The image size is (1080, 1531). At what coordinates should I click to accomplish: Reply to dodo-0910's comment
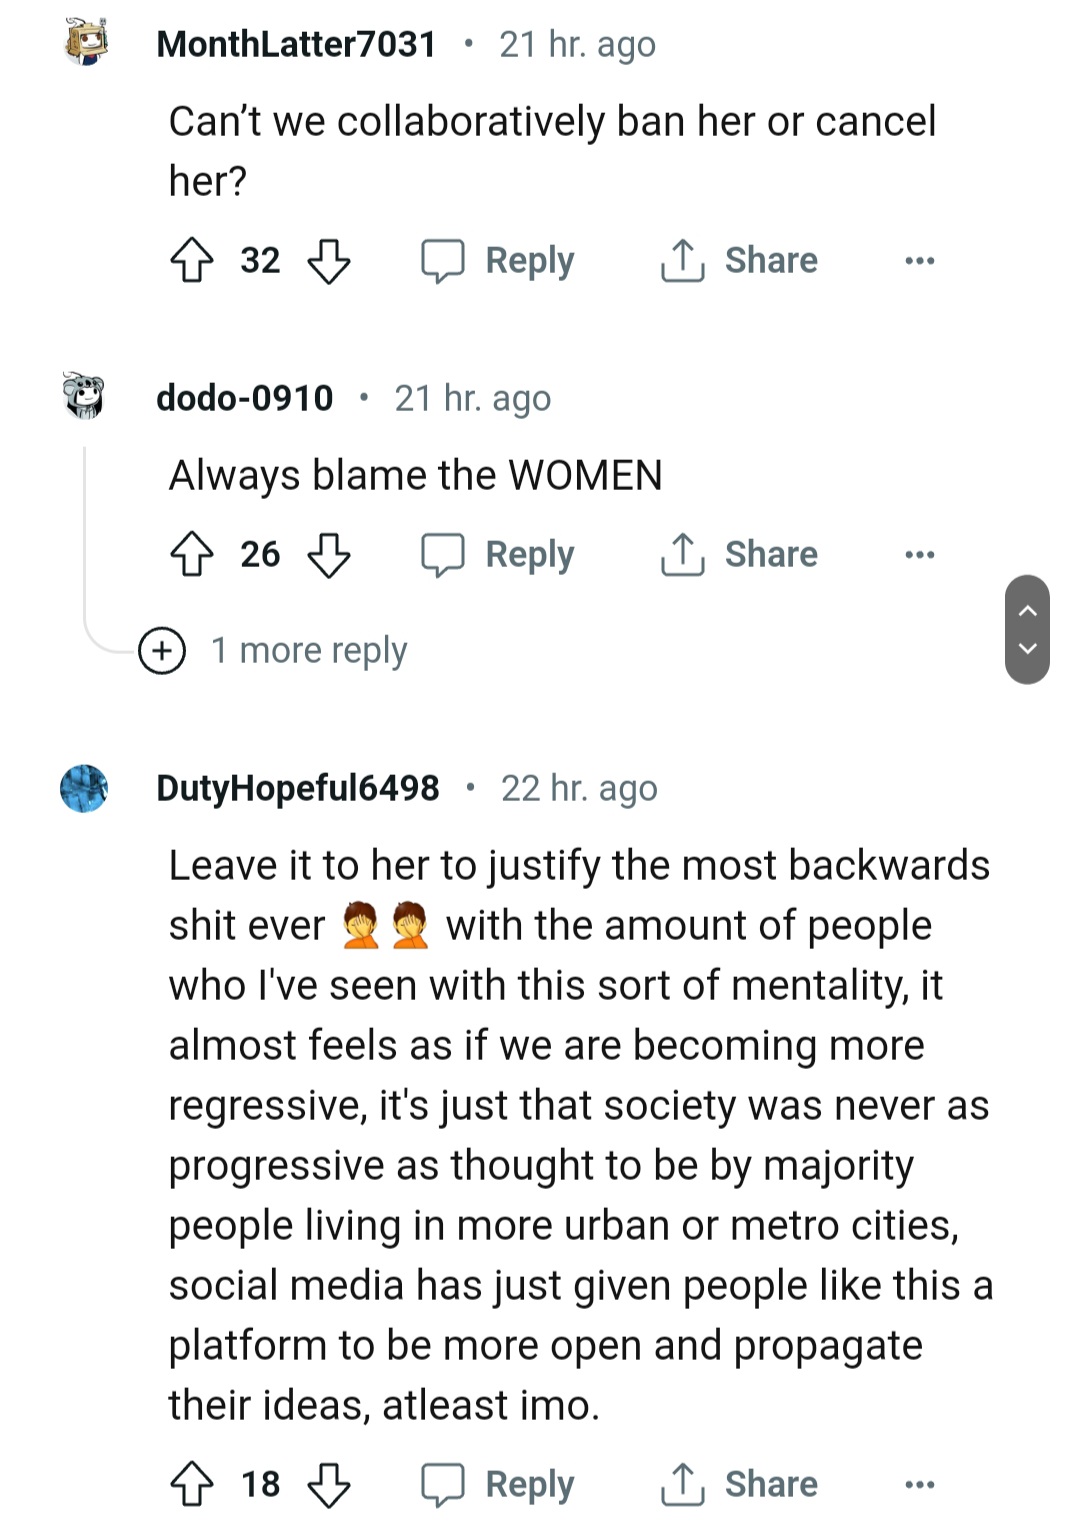[499, 555]
